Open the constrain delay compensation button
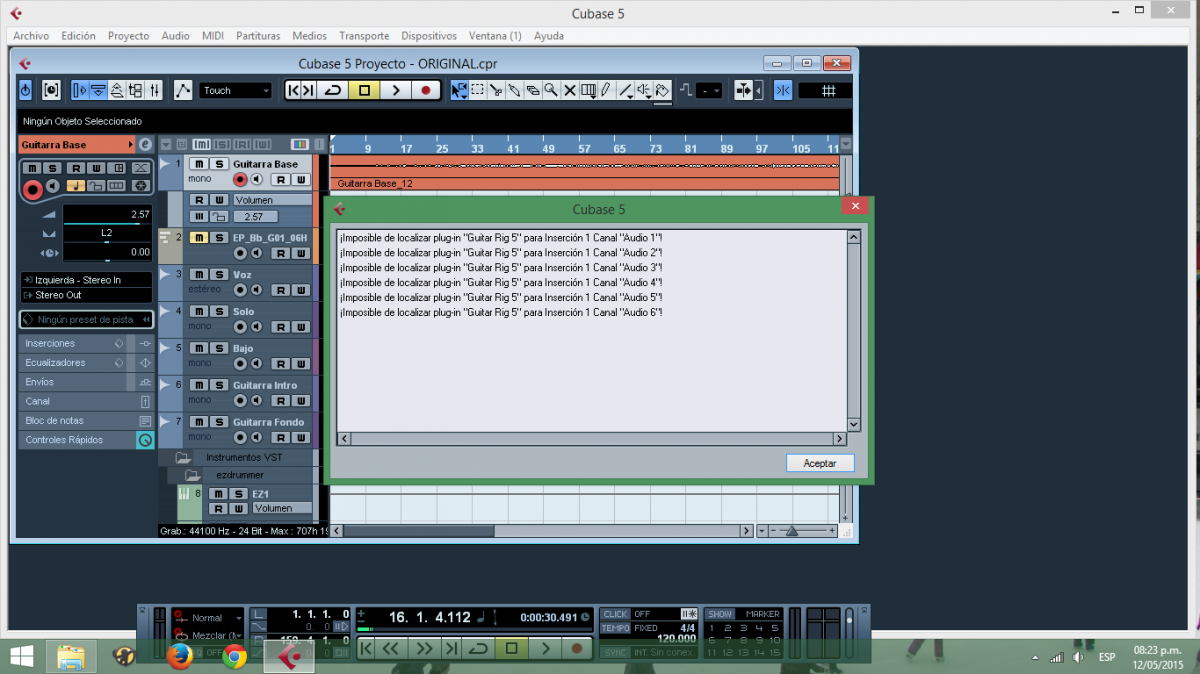The height and width of the screenshot is (674, 1200). [51, 90]
